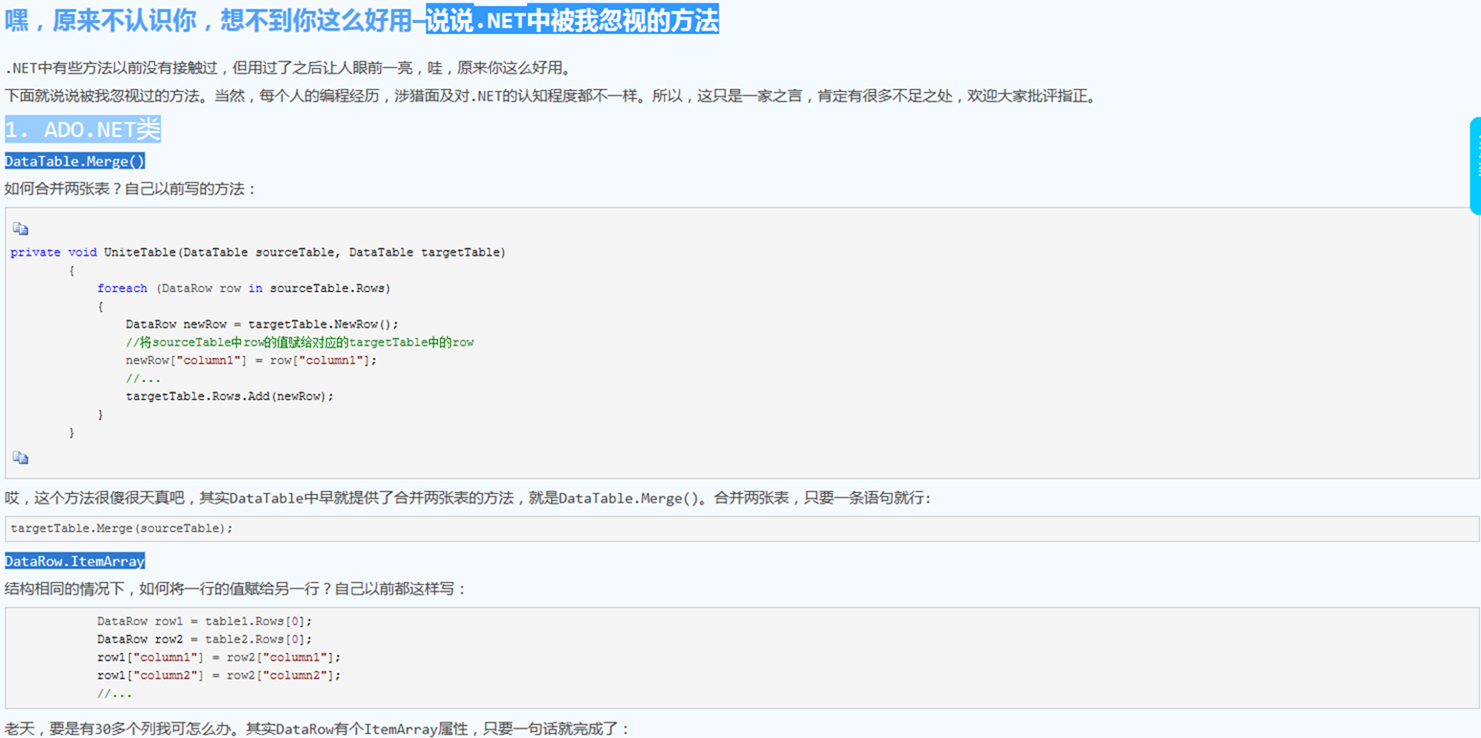Click the paragraph '如何合并两张表？自己以前写的方法：'
This screenshot has height=738, width=1481.
(131, 188)
